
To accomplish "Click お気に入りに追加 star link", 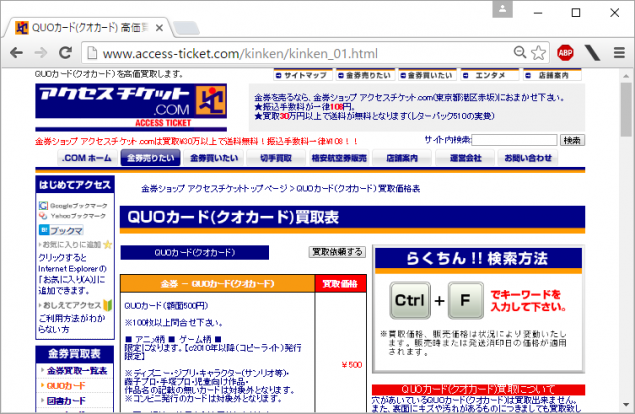I will pos(75,245).
